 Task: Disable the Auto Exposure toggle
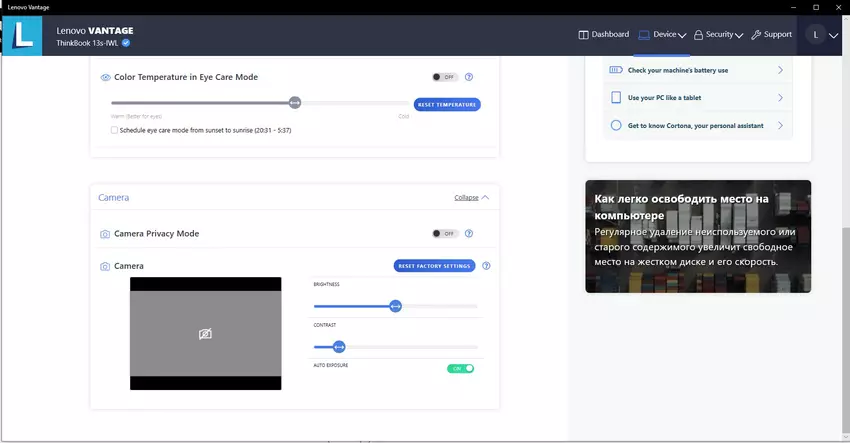point(460,368)
